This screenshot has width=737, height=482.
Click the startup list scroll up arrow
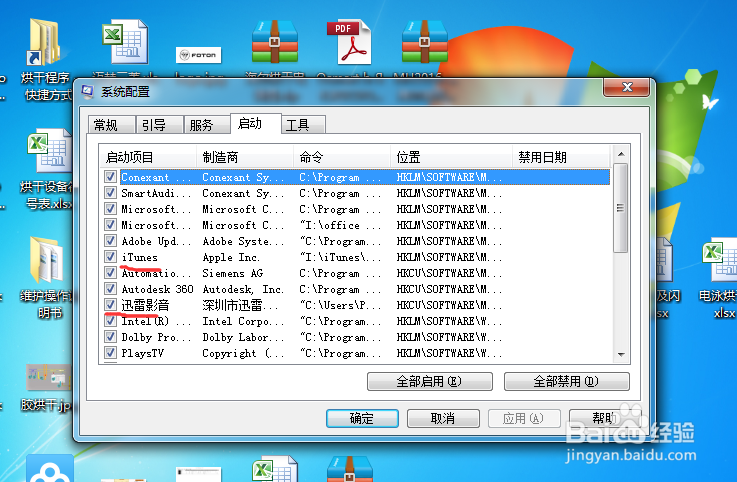pyautogui.click(x=621, y=154)
